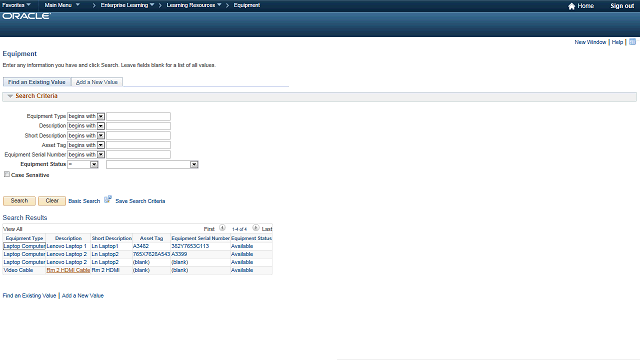Sort by Equipment Status column header
640x360 pixels.
click(251, 238)
